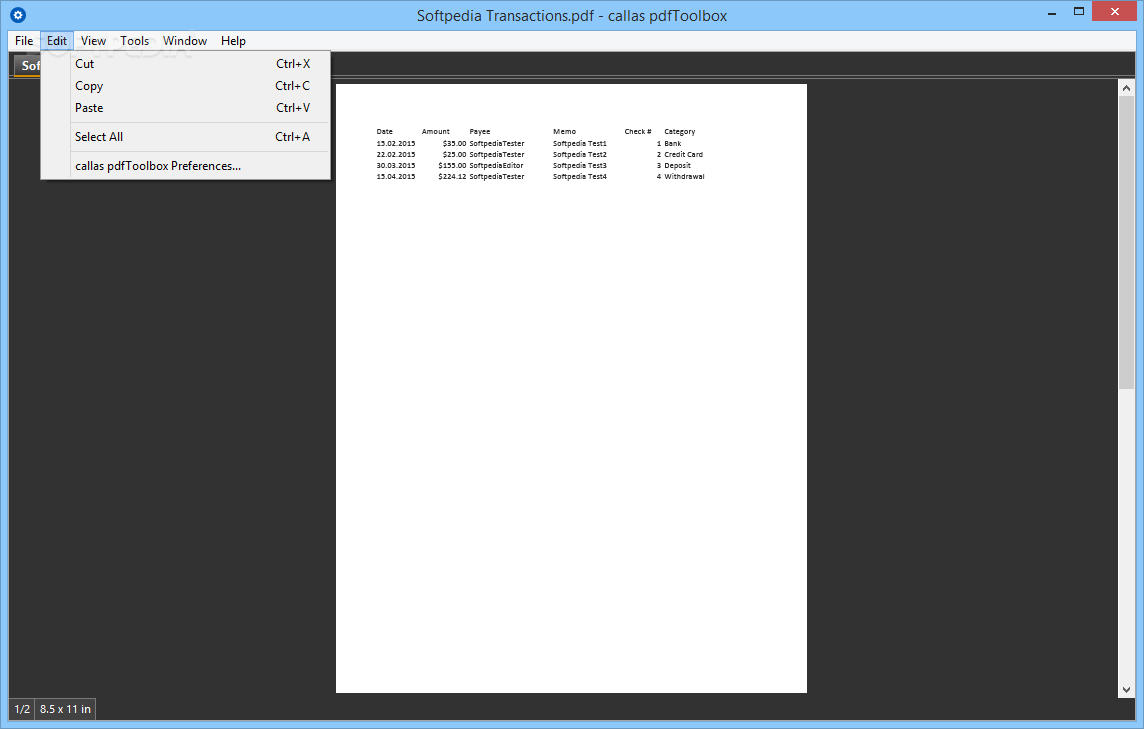Screen dimensions: 1144x729
Task: Click the vertical scrollbar thumb
Action: (x=1126, y=242)
